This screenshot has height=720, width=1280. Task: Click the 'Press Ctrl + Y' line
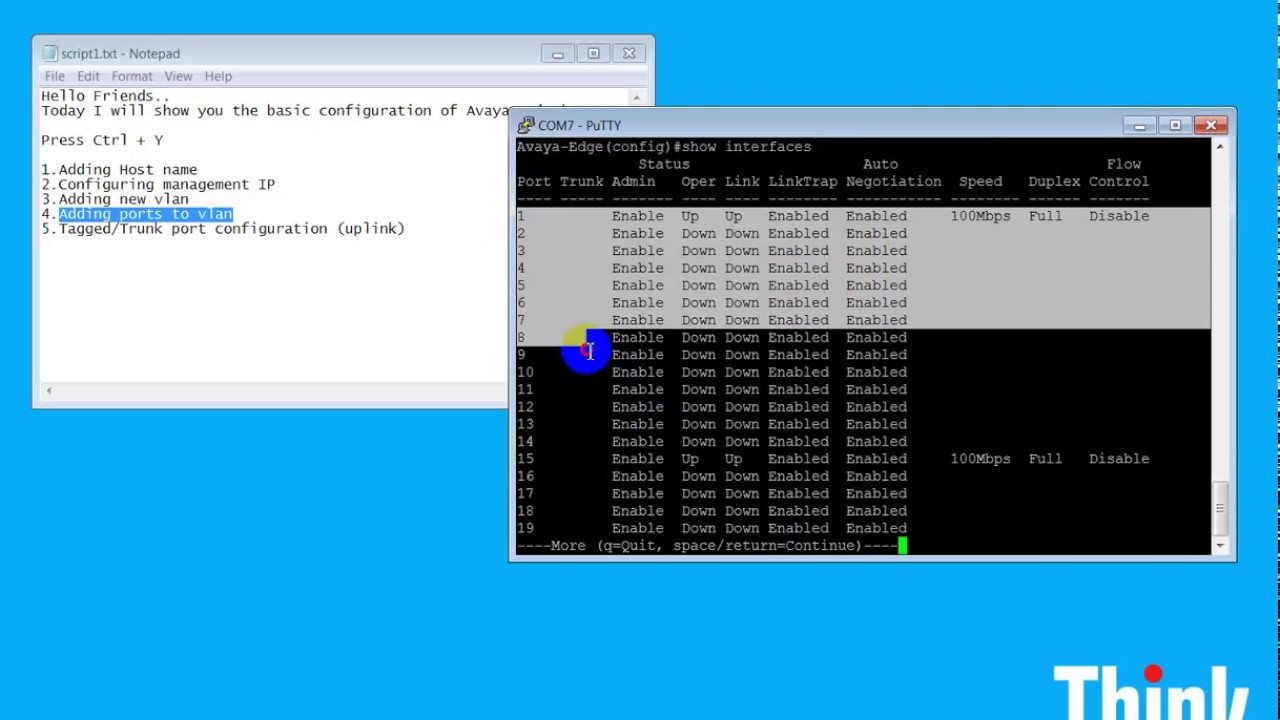point(102,140)
